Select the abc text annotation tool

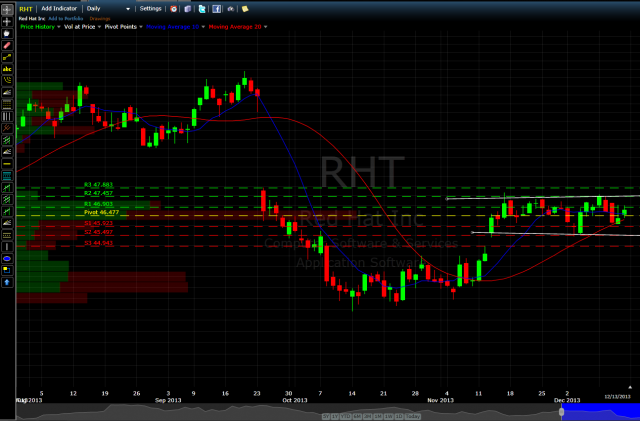(7, 69)
